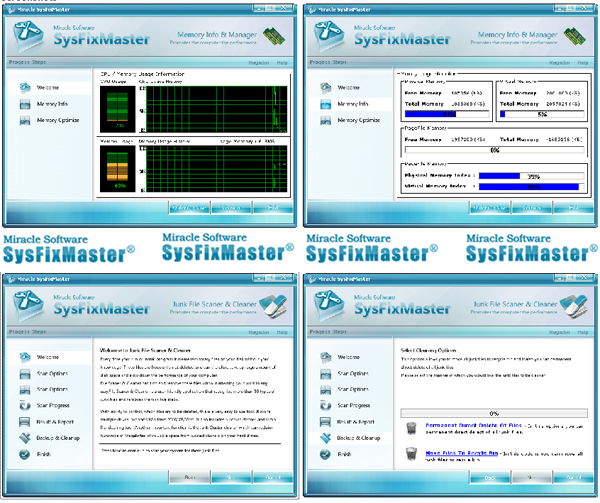The image size is (600, 503).
Task: Click cleaning progress bar showing 0%
Action: pos(494,413)
